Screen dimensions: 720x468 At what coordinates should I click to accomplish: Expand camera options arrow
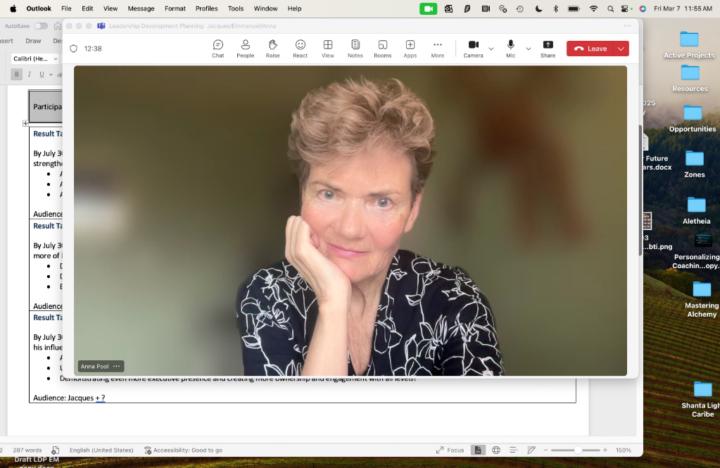point(491,49)
